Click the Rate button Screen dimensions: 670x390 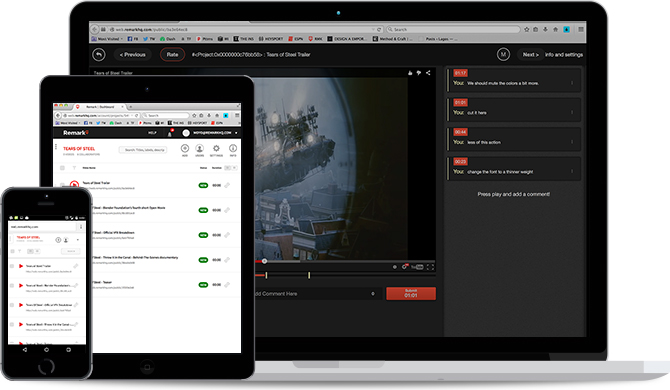point(172,55)
